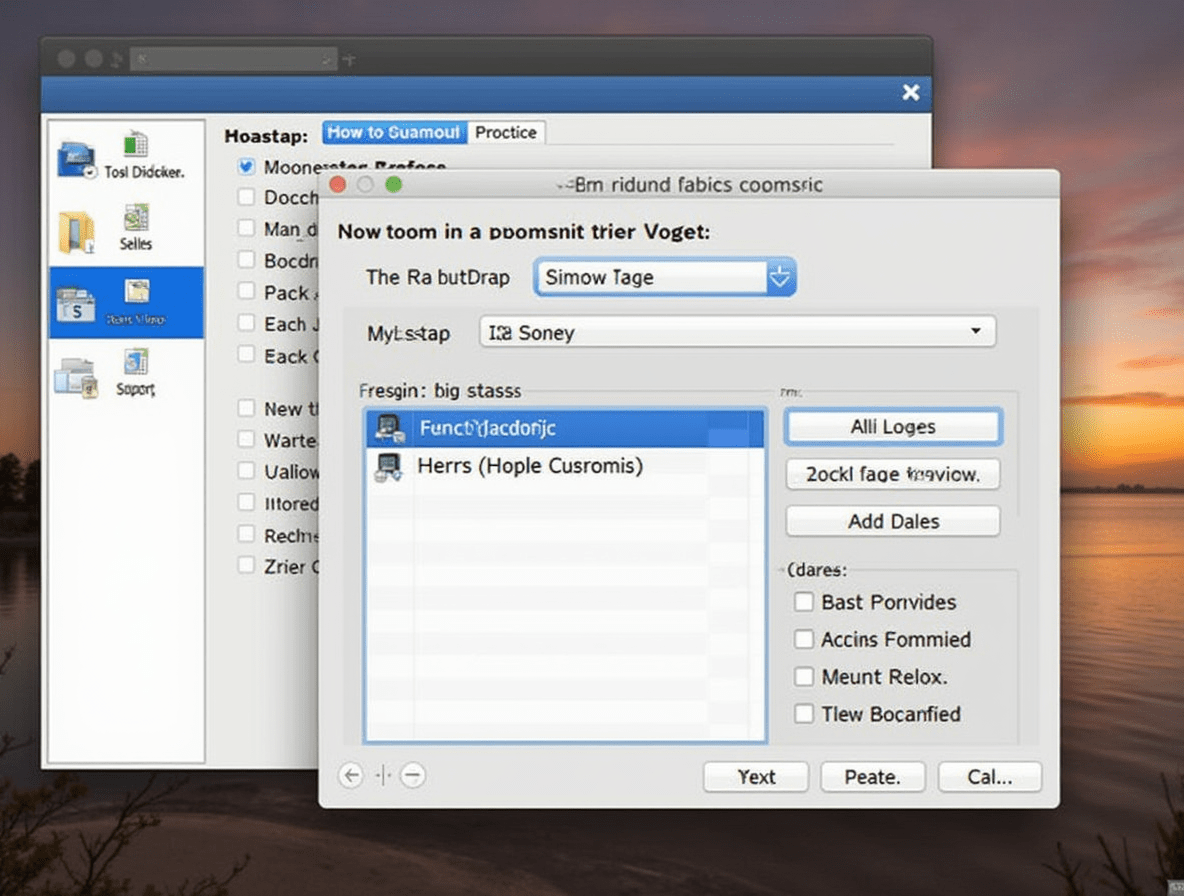The image size is (1184, 896).
Task: Expand the Simow Tage dropdown
Action: tap(780, 277)
